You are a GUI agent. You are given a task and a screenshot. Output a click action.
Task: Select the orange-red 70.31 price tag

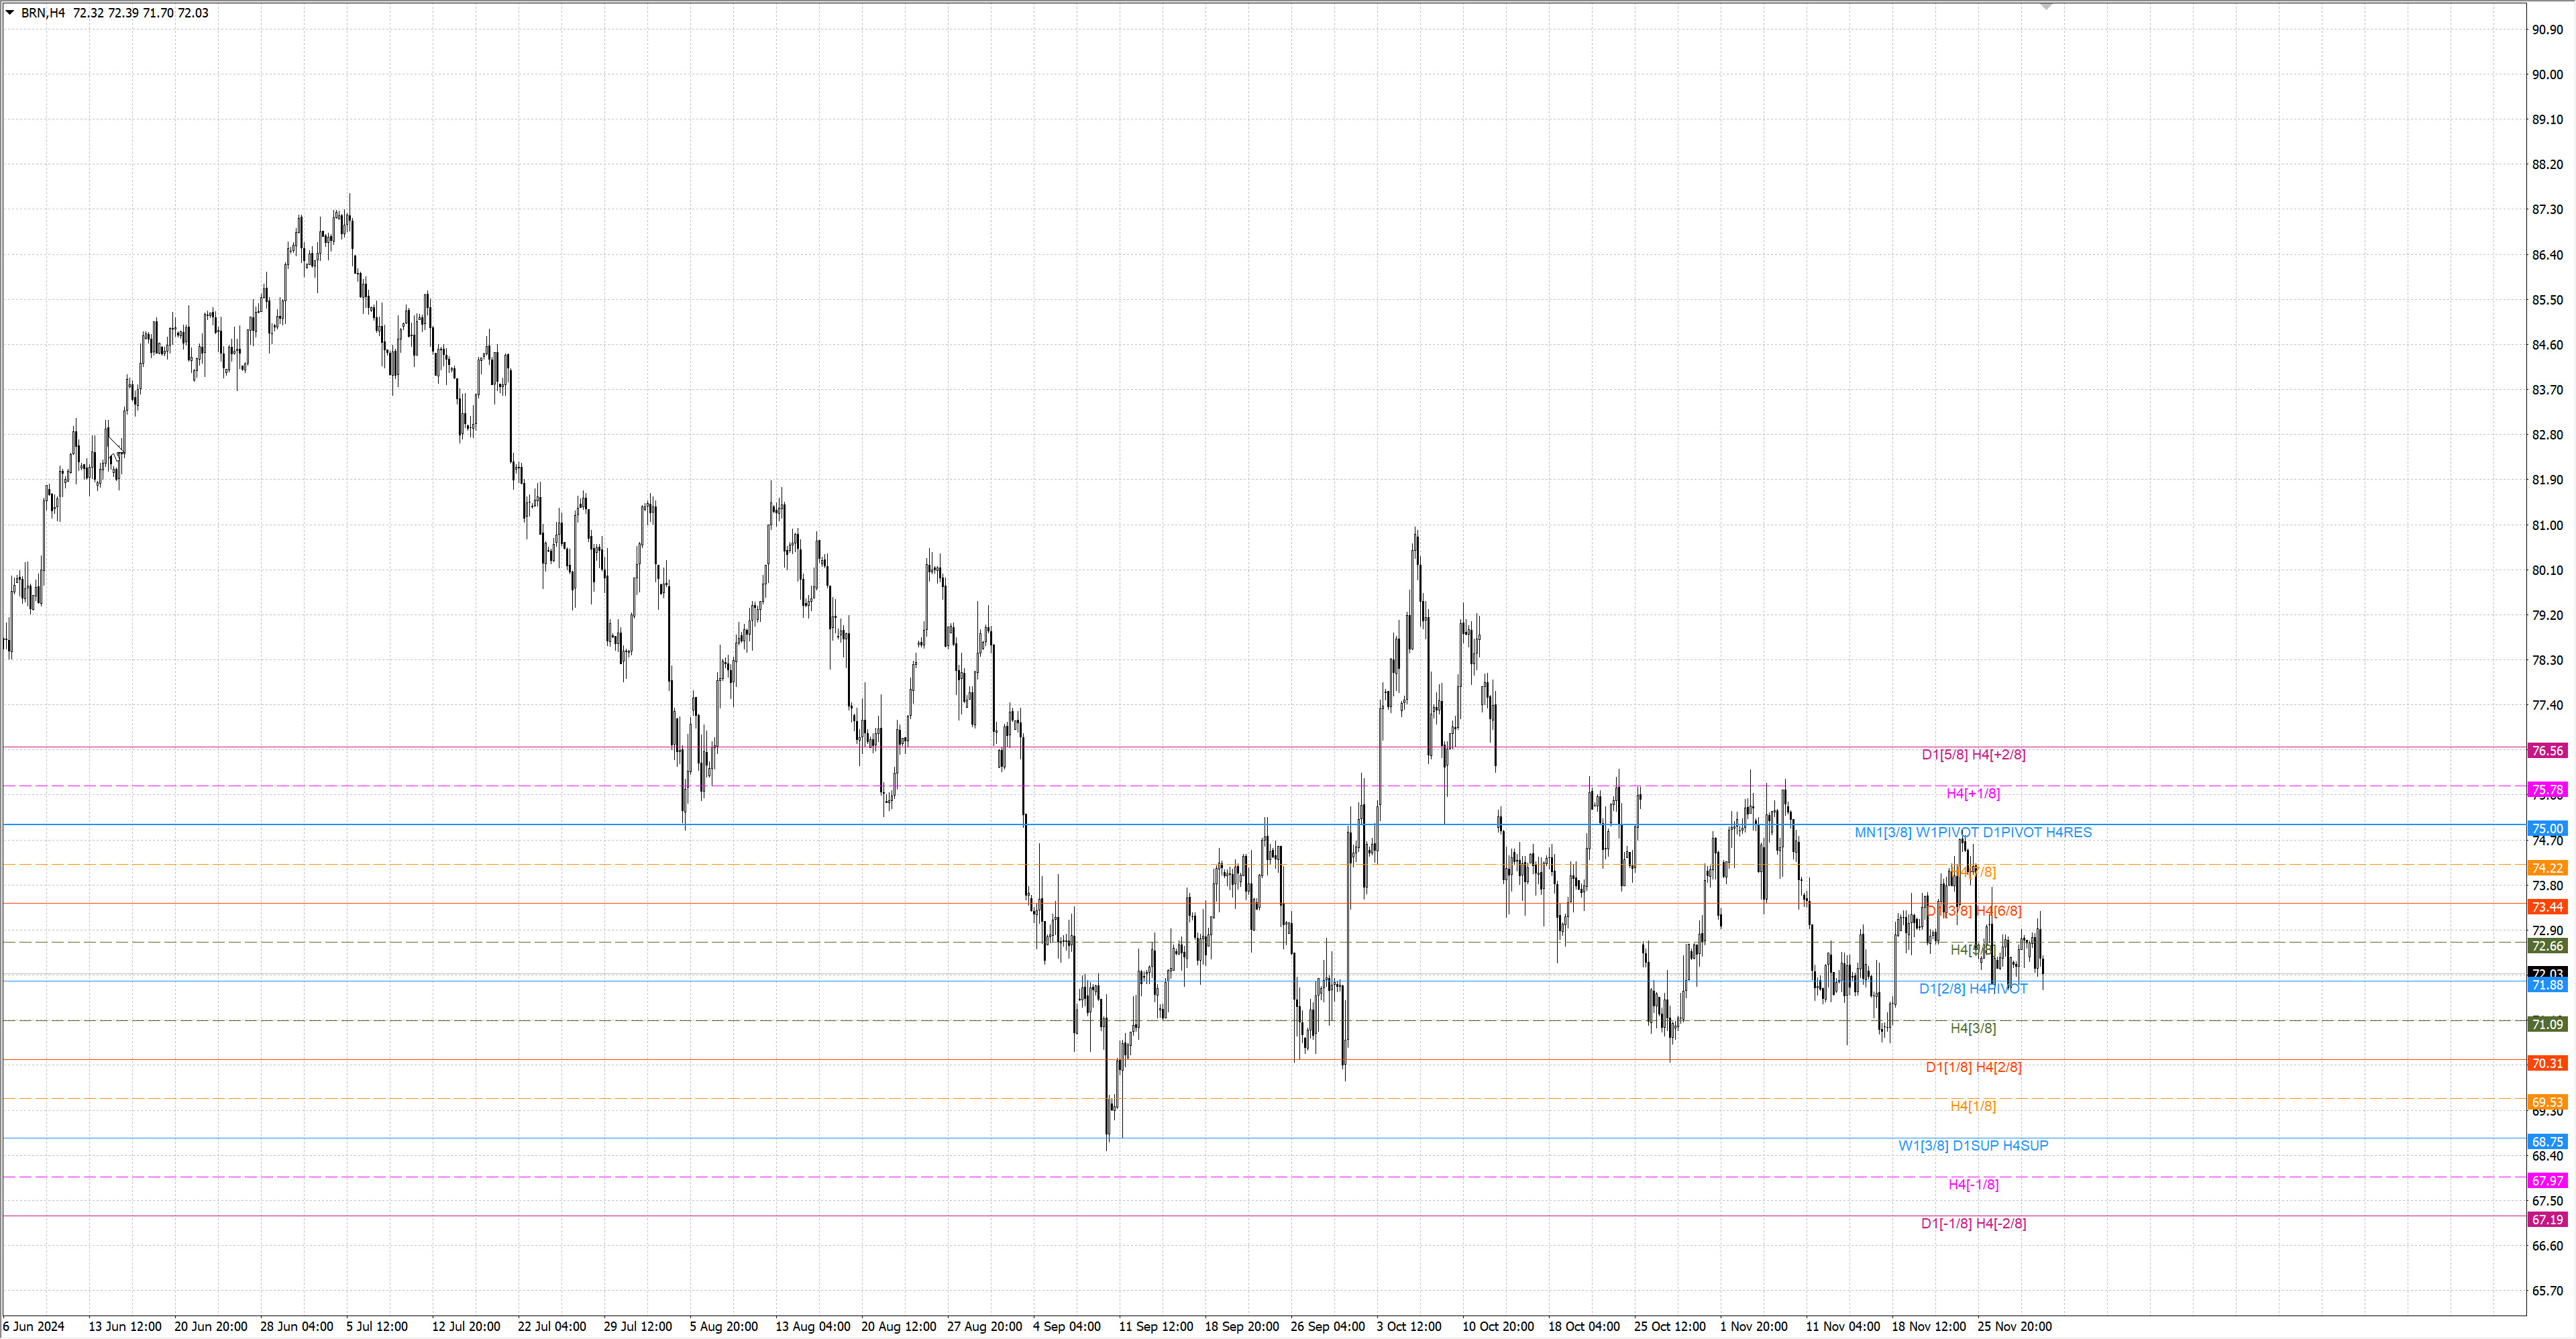2547,1063
